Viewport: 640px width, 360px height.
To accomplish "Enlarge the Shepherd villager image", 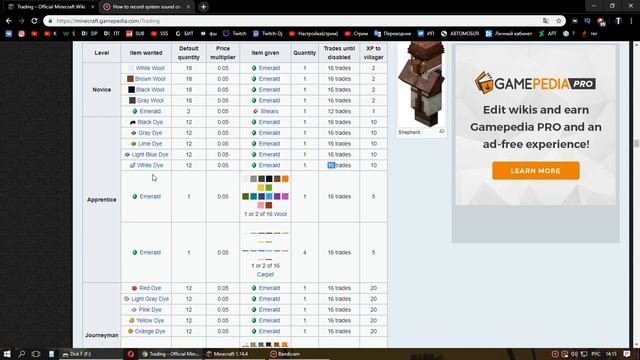I will click(442, 131).
